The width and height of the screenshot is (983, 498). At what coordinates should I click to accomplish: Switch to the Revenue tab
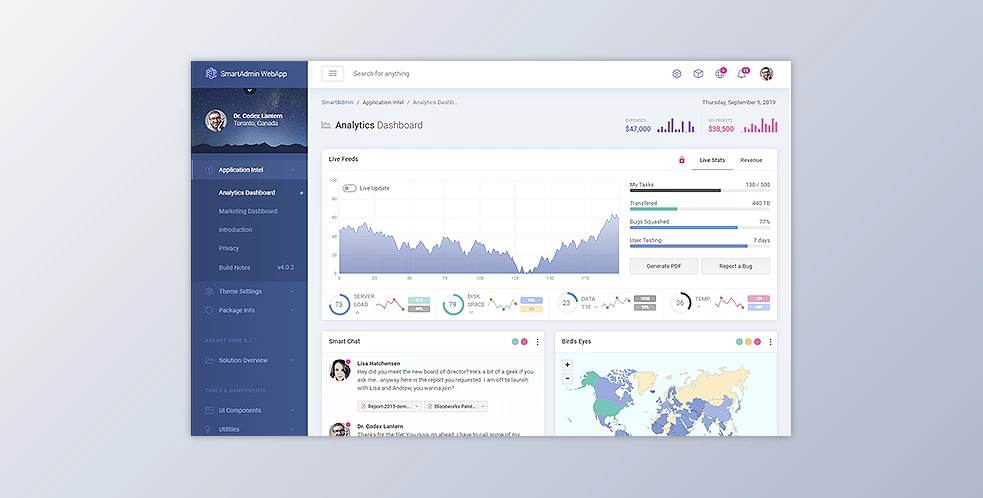click(x=751, y=160)
